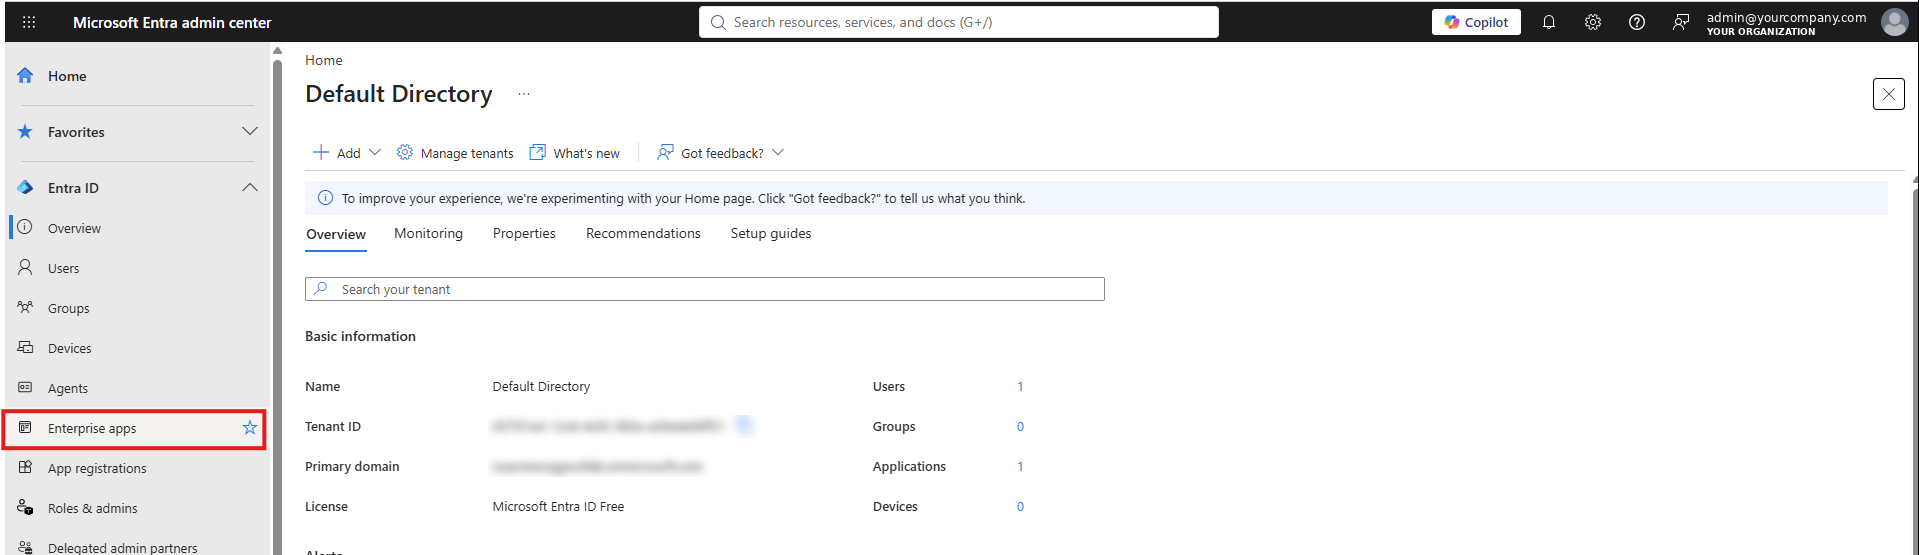Expand the Favorites section chevron
Screen dimensions: 1919x555
click(x=250, y=131)
